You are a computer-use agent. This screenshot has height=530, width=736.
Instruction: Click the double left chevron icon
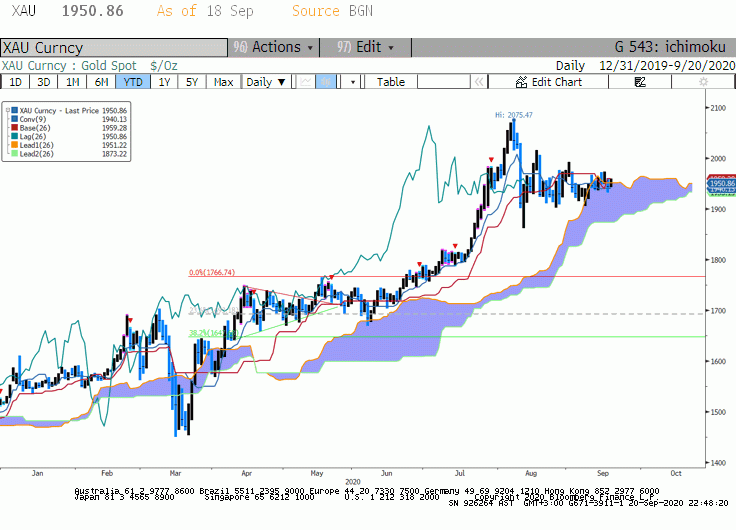pyautogui.click(x=479, y=82)
